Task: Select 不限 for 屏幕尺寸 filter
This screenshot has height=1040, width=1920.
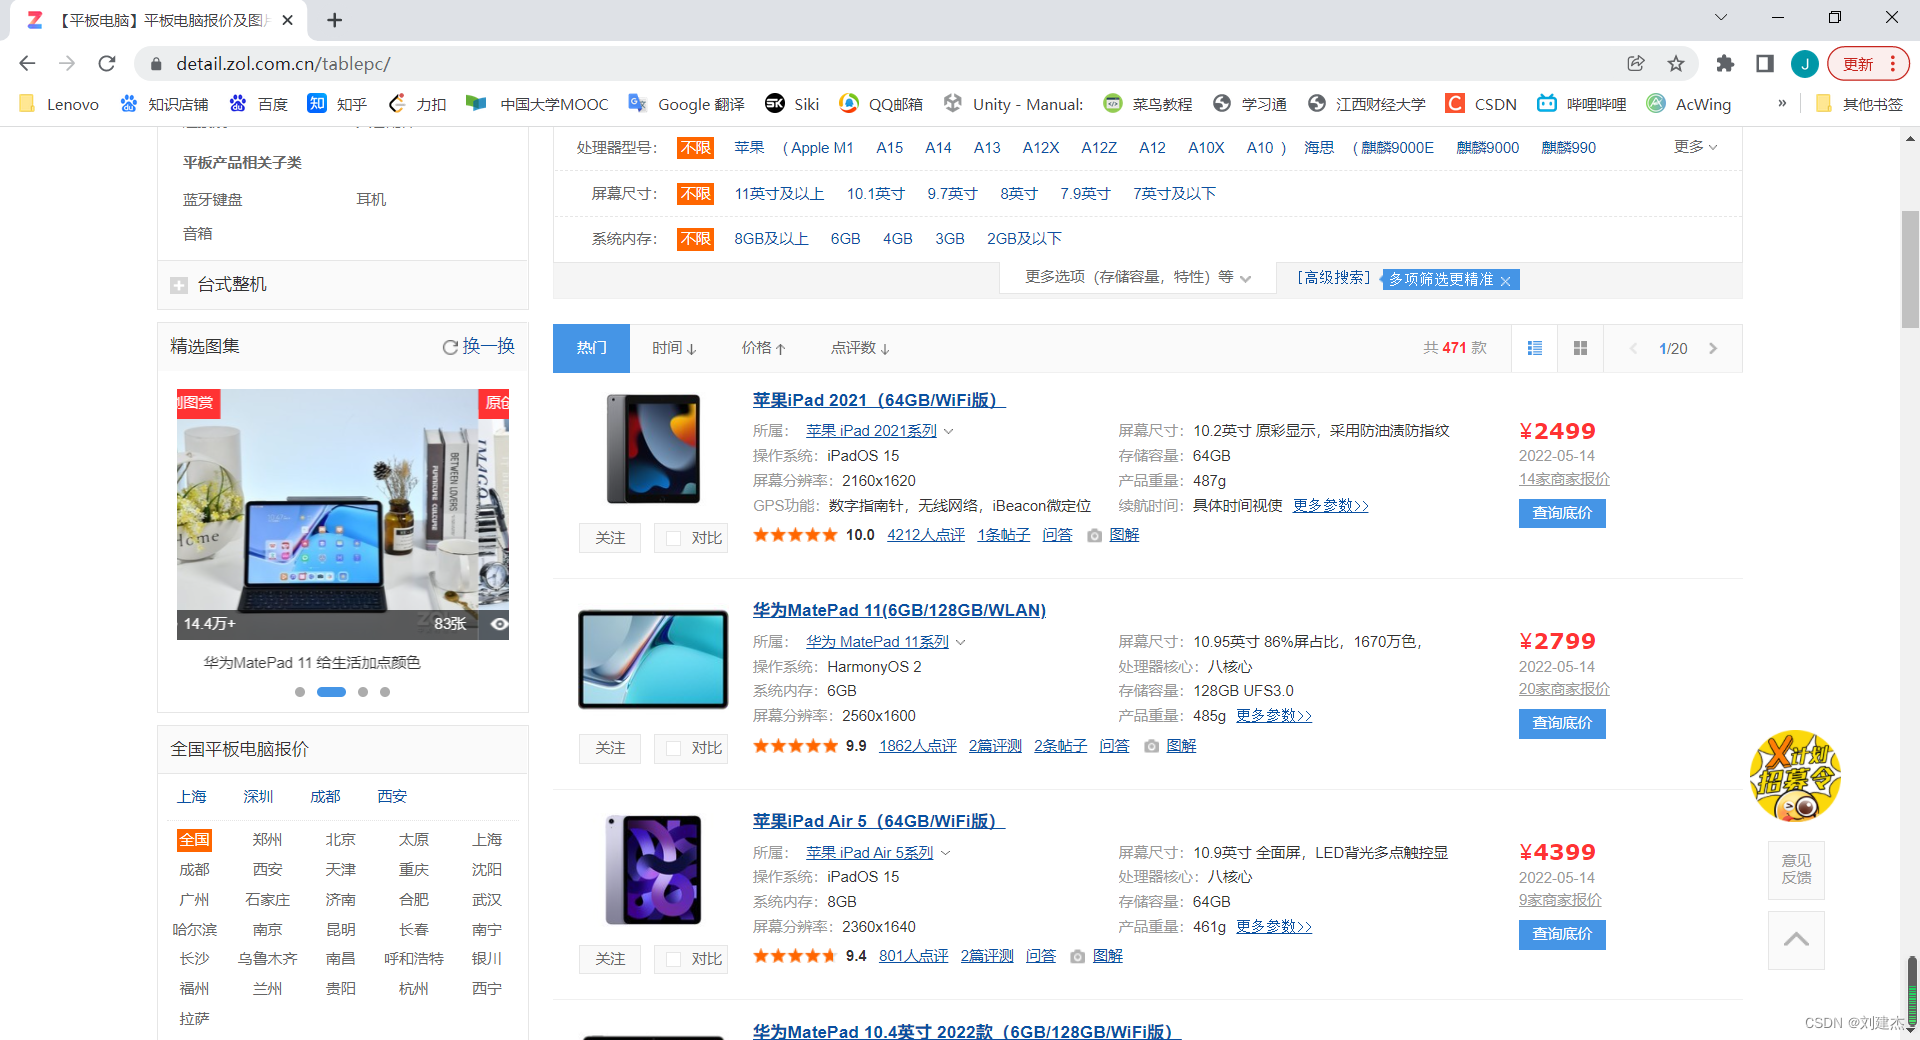Action: [x=695, y=194]
